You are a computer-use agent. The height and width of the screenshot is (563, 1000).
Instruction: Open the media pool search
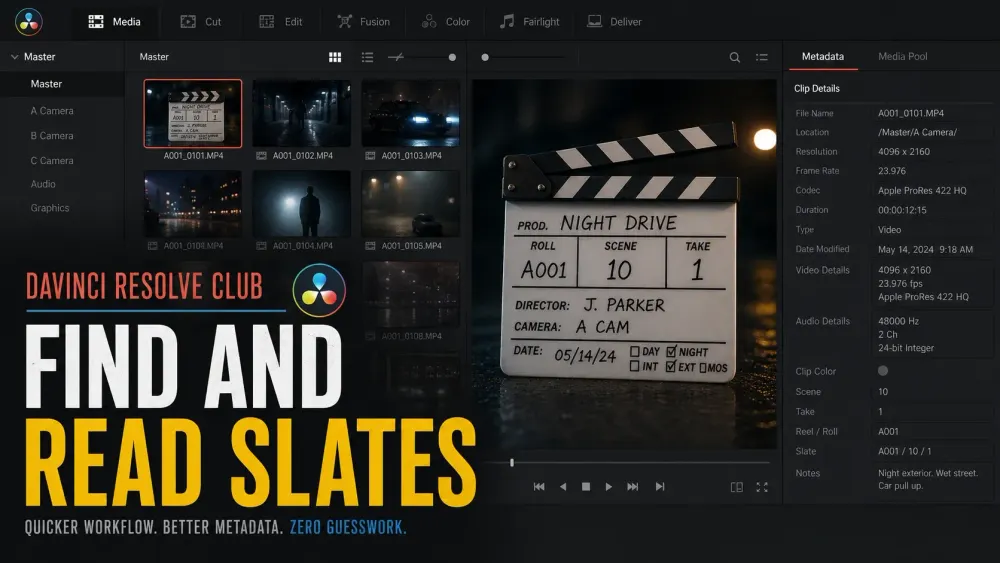(x=735, y=57)
